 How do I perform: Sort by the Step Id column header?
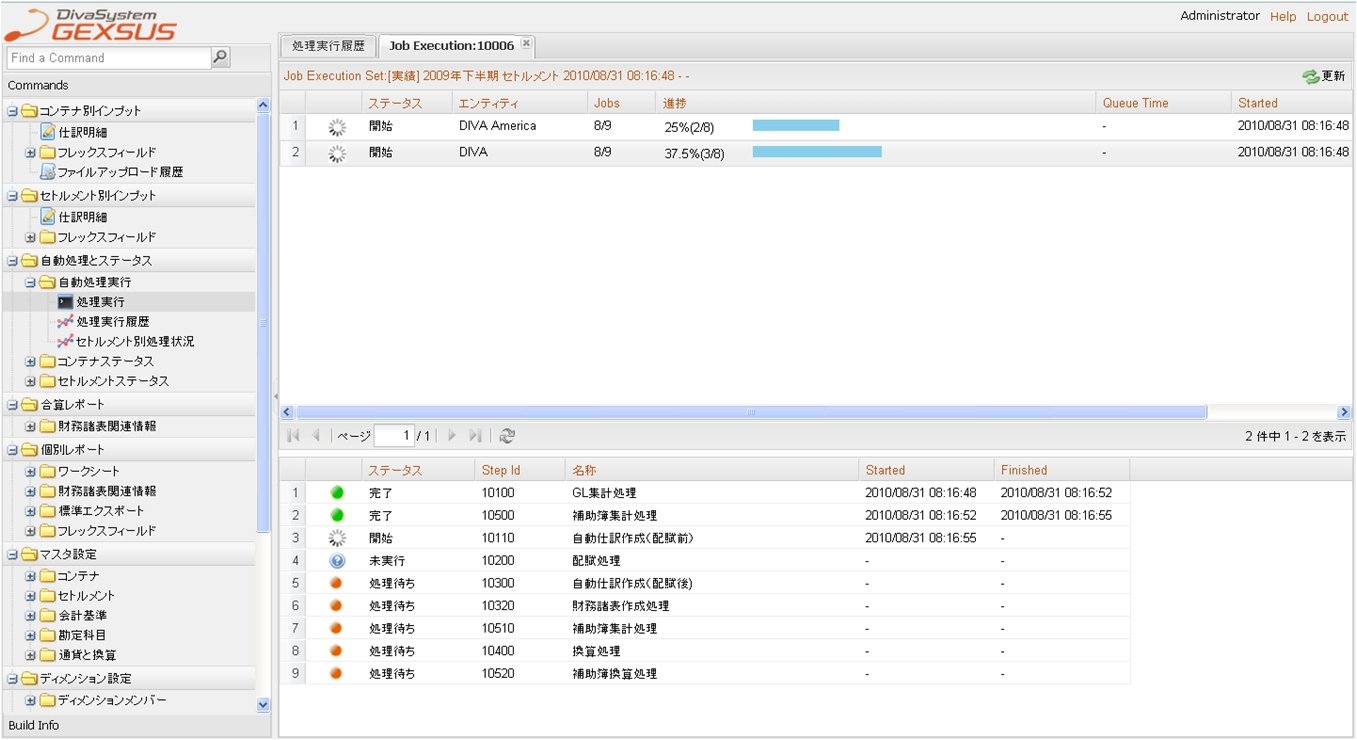[x=520, y=470]
